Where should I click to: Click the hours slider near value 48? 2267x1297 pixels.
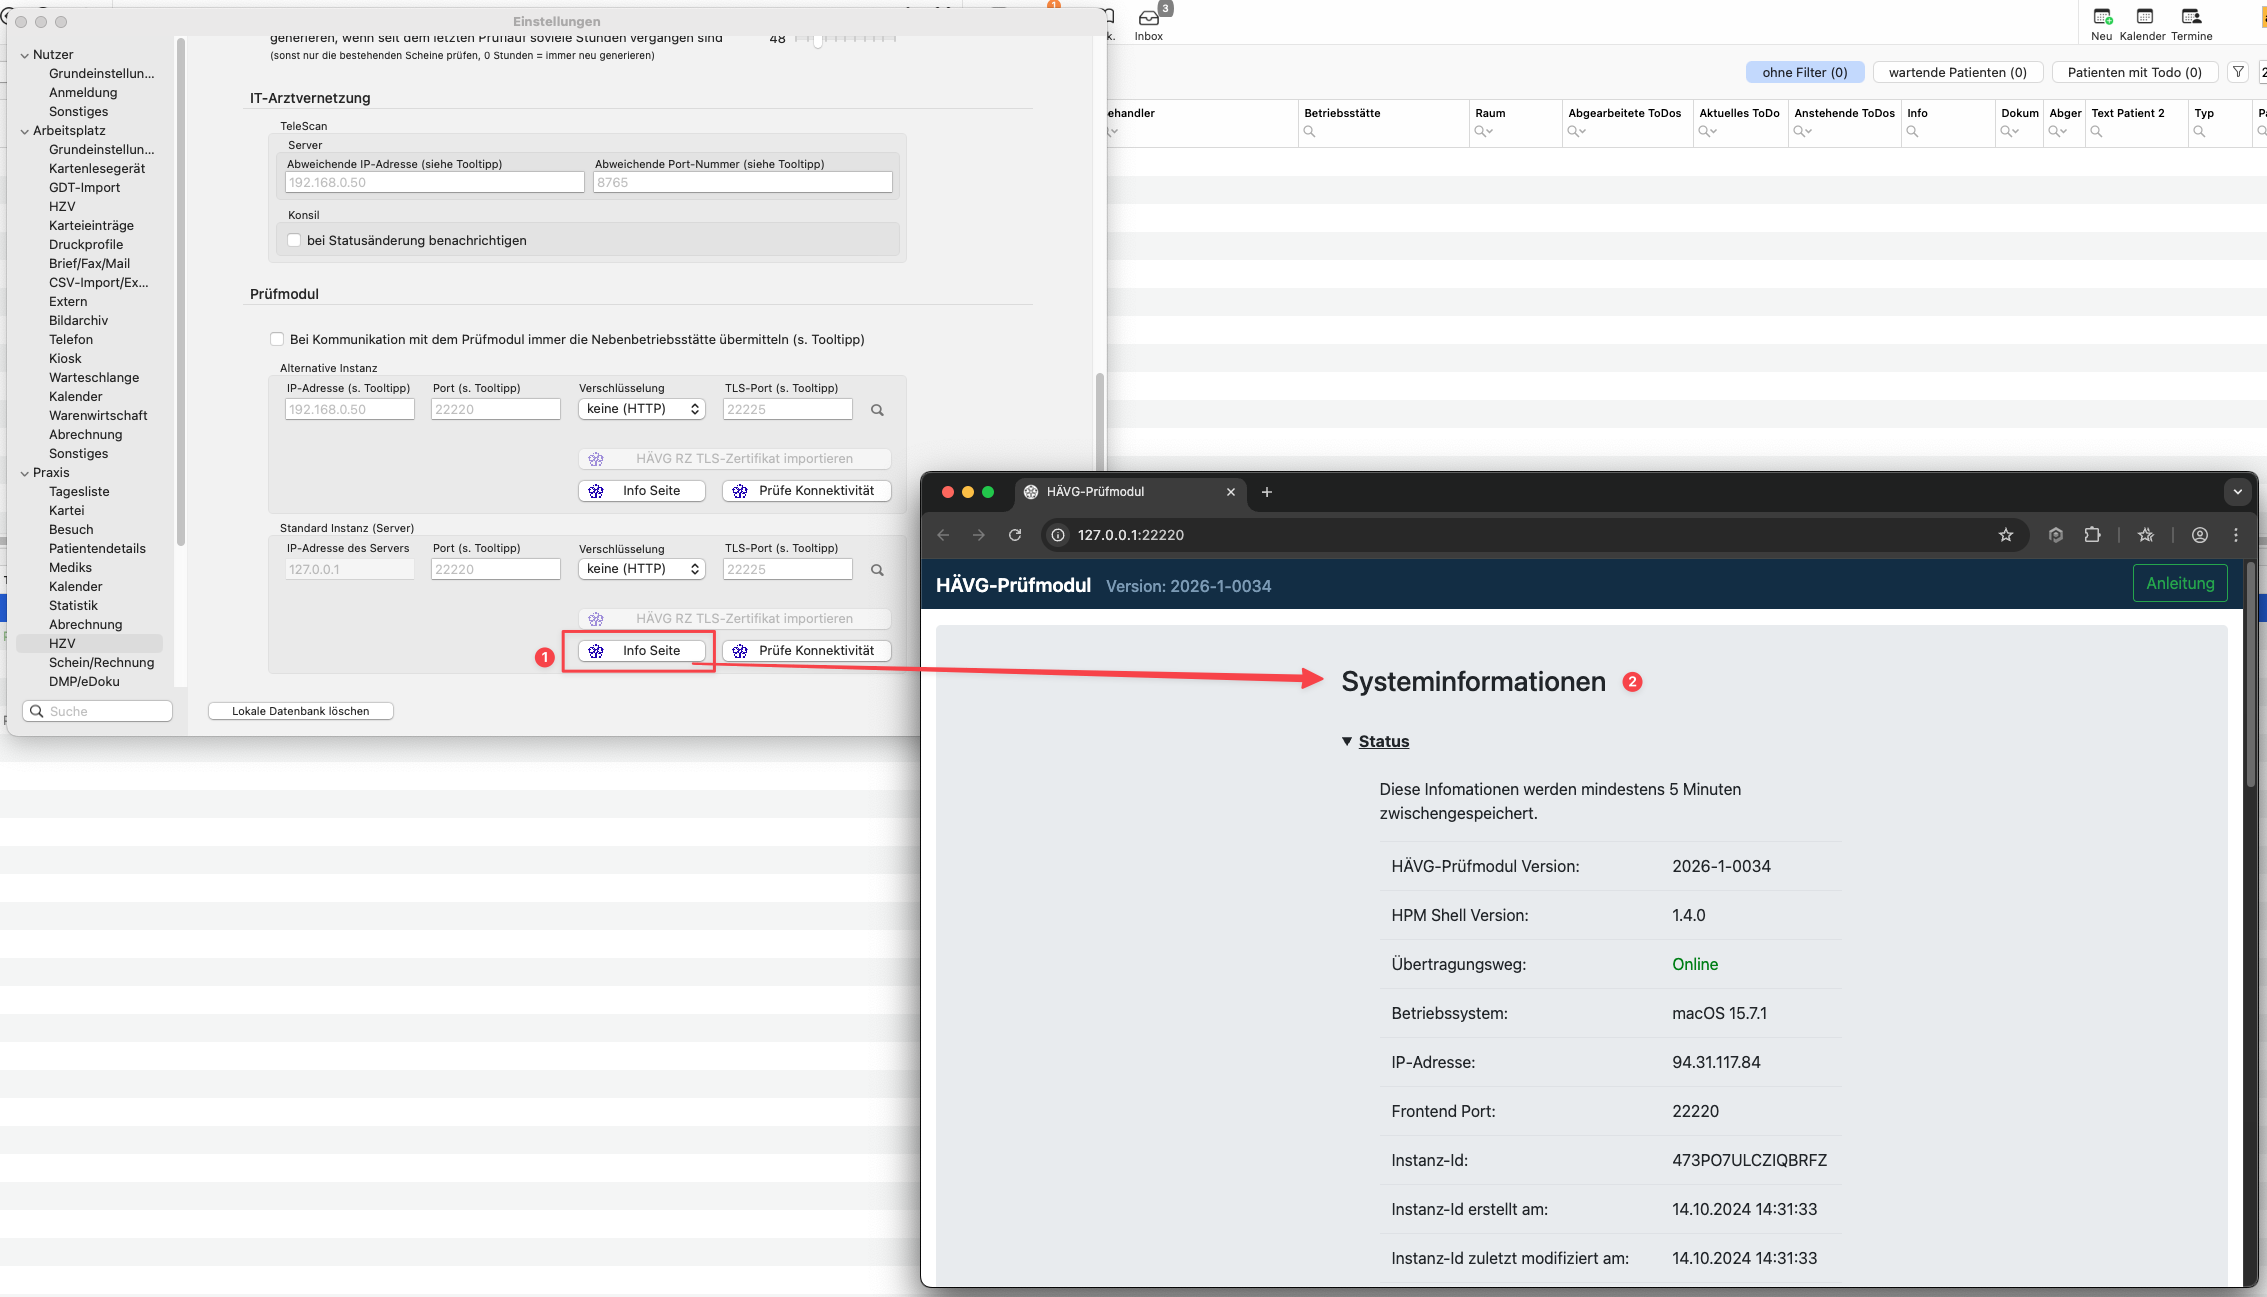point(818,40)
